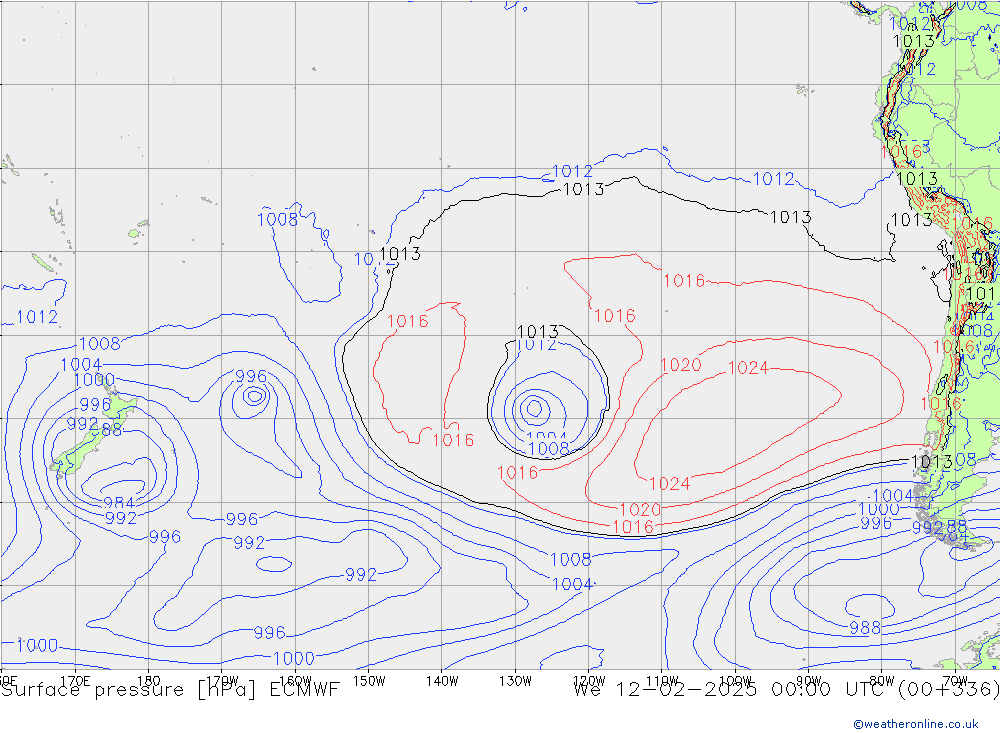Click the black 1013 label atop central low

pos(538,332)
